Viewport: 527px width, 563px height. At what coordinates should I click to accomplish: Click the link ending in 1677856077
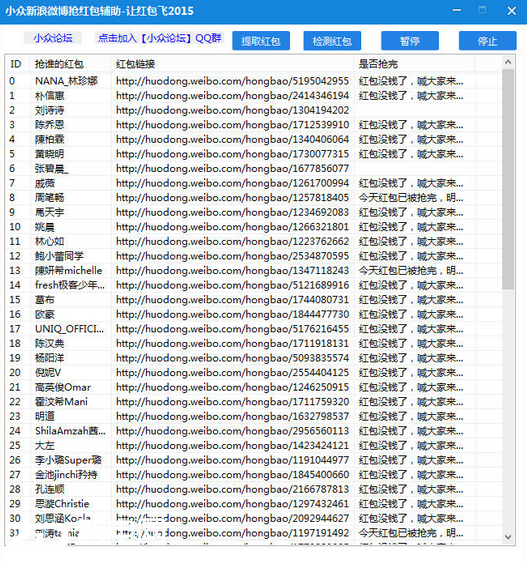click(232, 168)
